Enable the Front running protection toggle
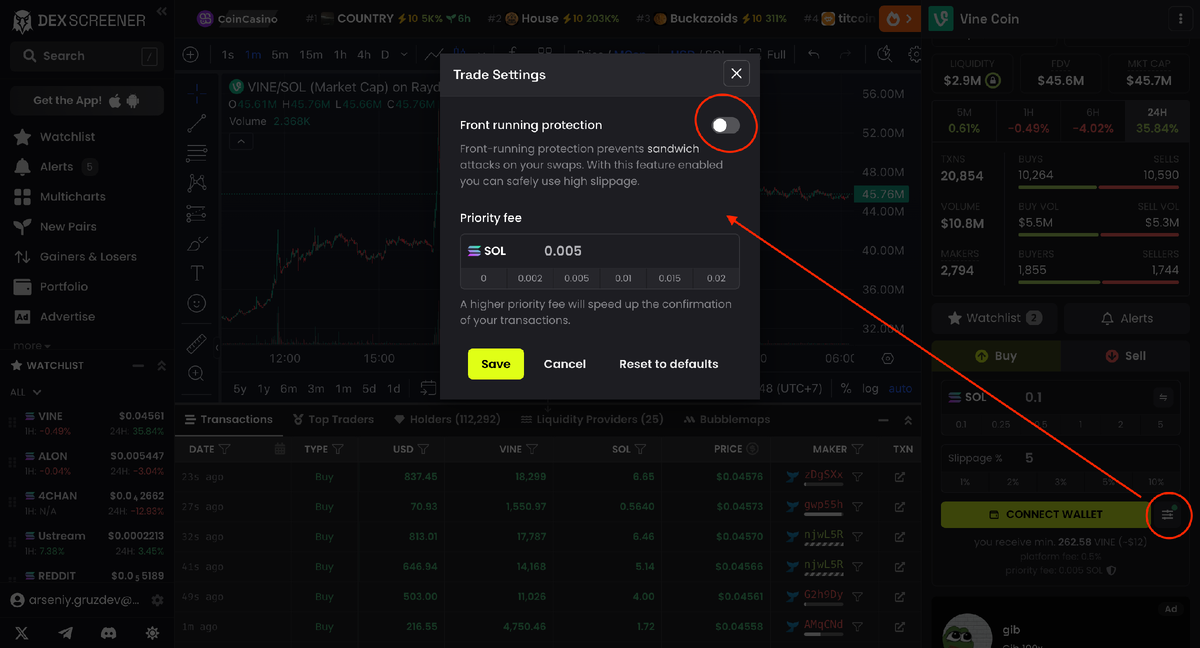This screenshot has width=1200, height=648. [726, 125]
